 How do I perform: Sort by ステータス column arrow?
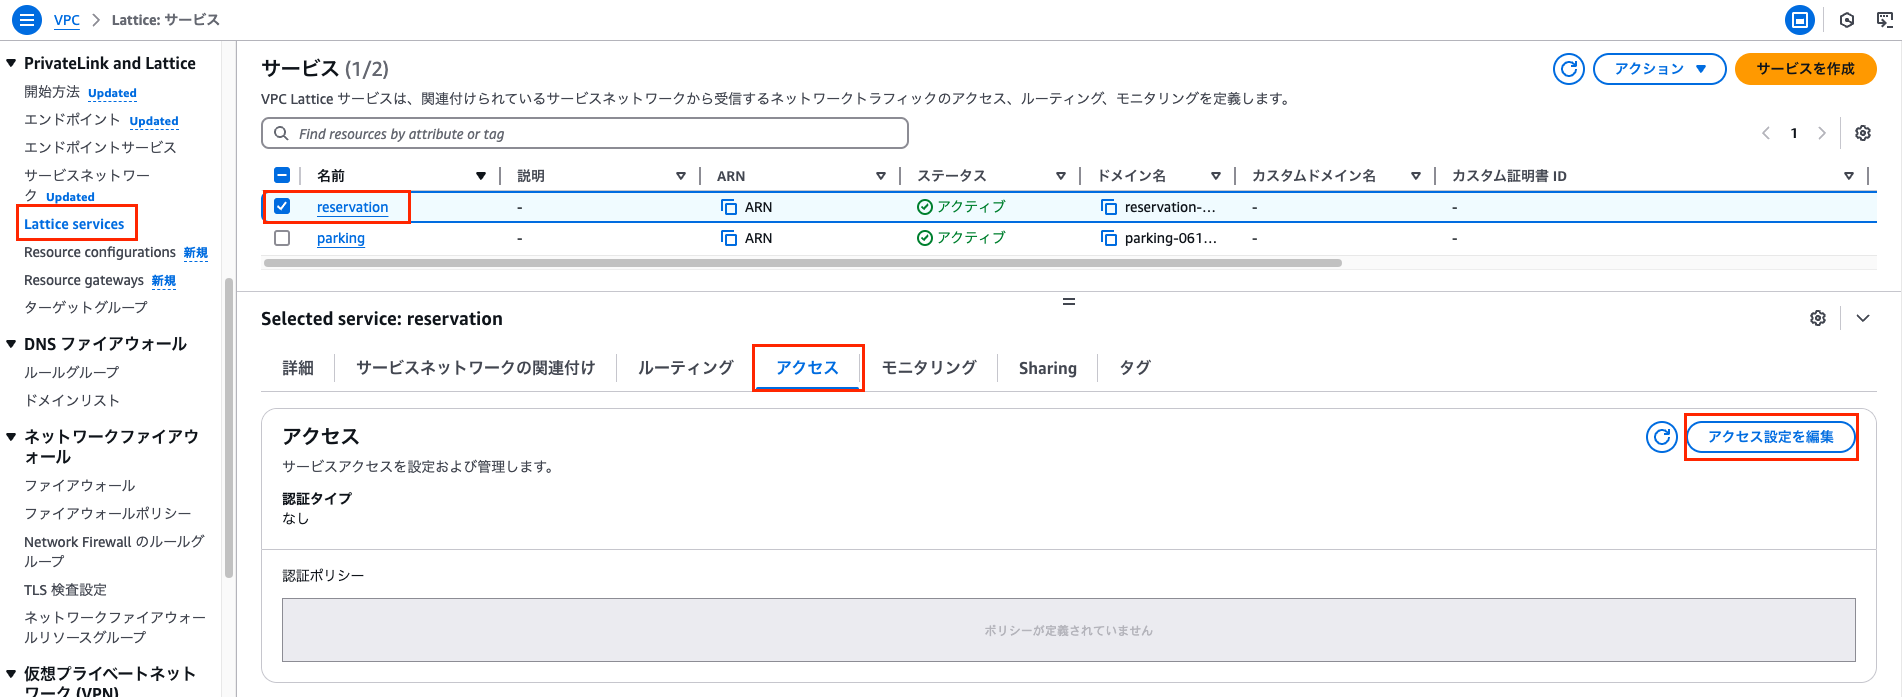click(x=1061, y=176)
